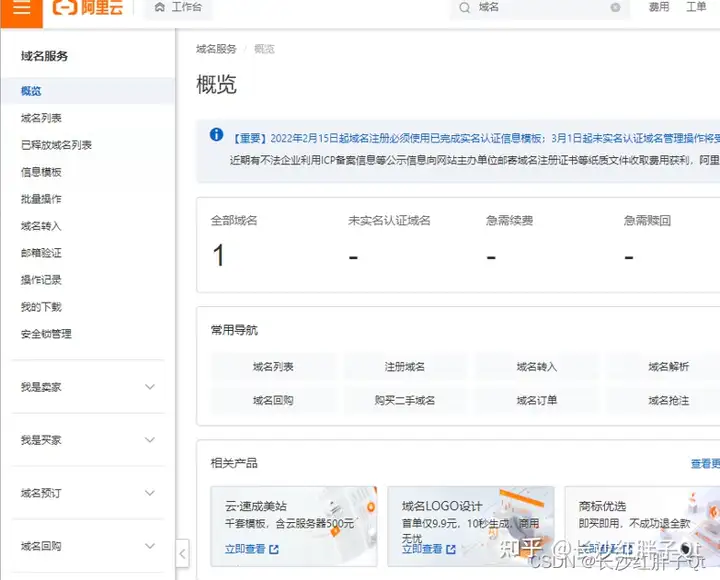
Task: Expand the 域名回购 sidebar section
Action: tap(87, 546)
